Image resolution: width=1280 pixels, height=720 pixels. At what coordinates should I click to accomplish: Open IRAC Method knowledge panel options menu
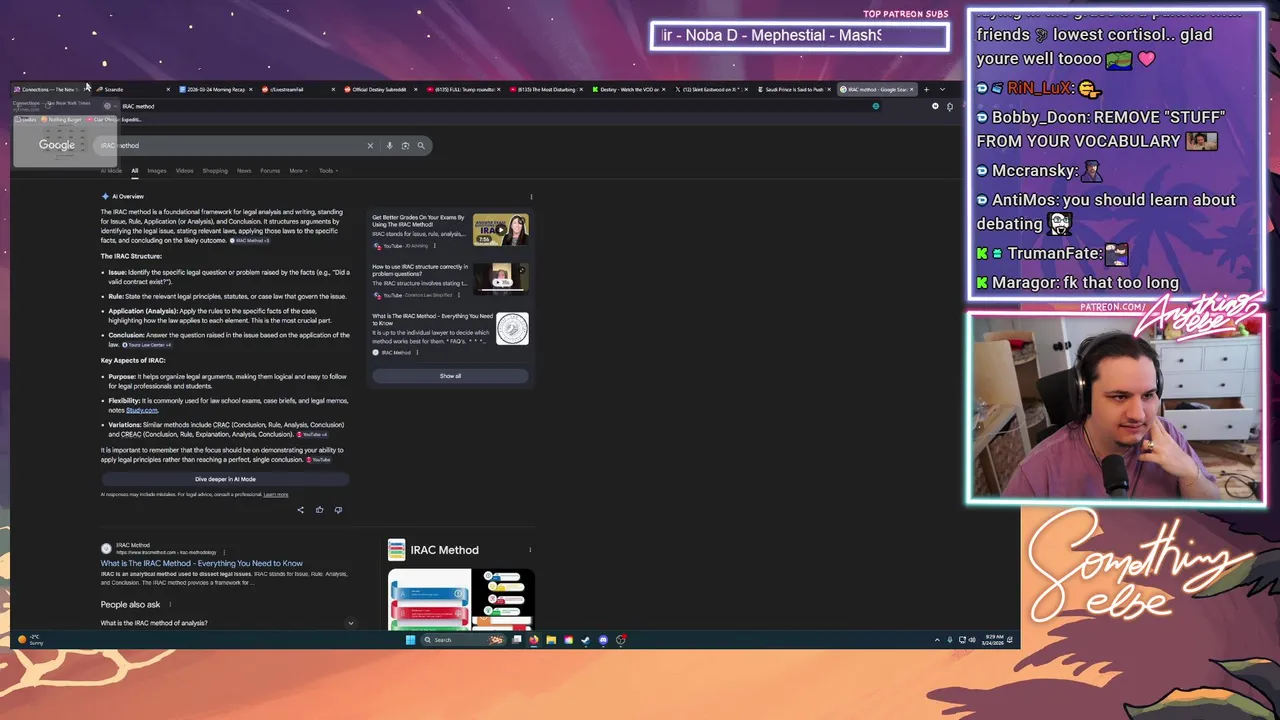tap(530, 550)
